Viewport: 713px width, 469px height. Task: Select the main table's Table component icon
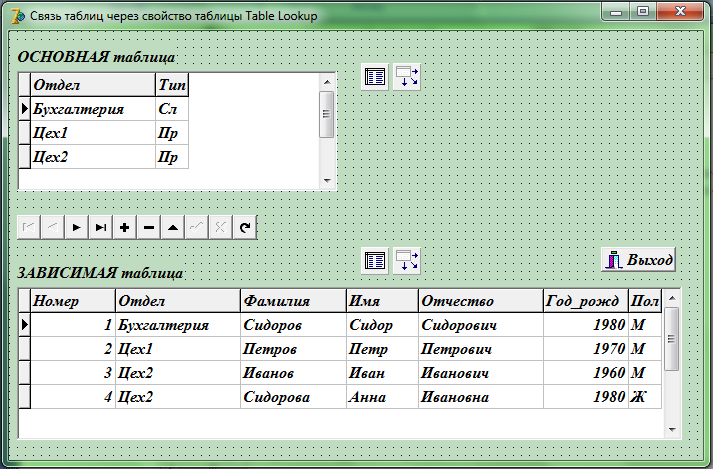pos(375,76)
